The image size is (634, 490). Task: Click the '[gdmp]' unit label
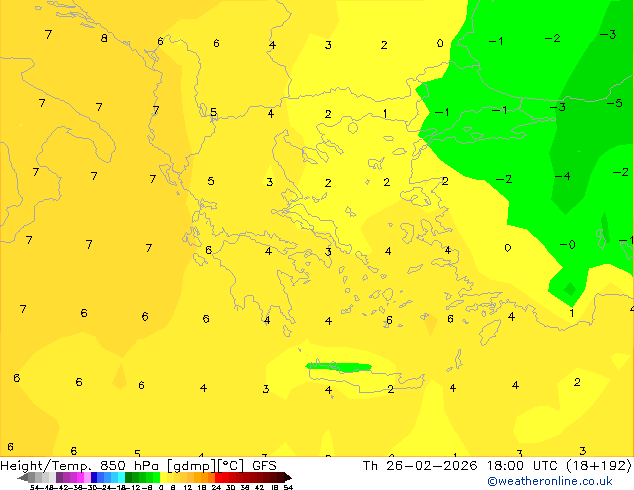(x=191, y=466)
